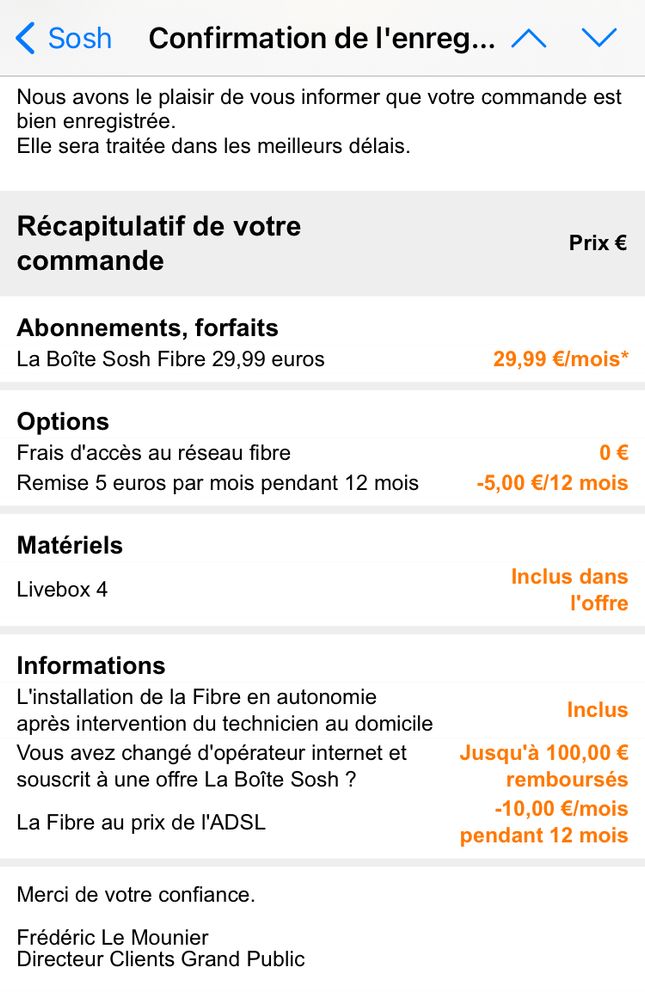
Task: Tap the email subject title
Action: [x=321, y=39]
